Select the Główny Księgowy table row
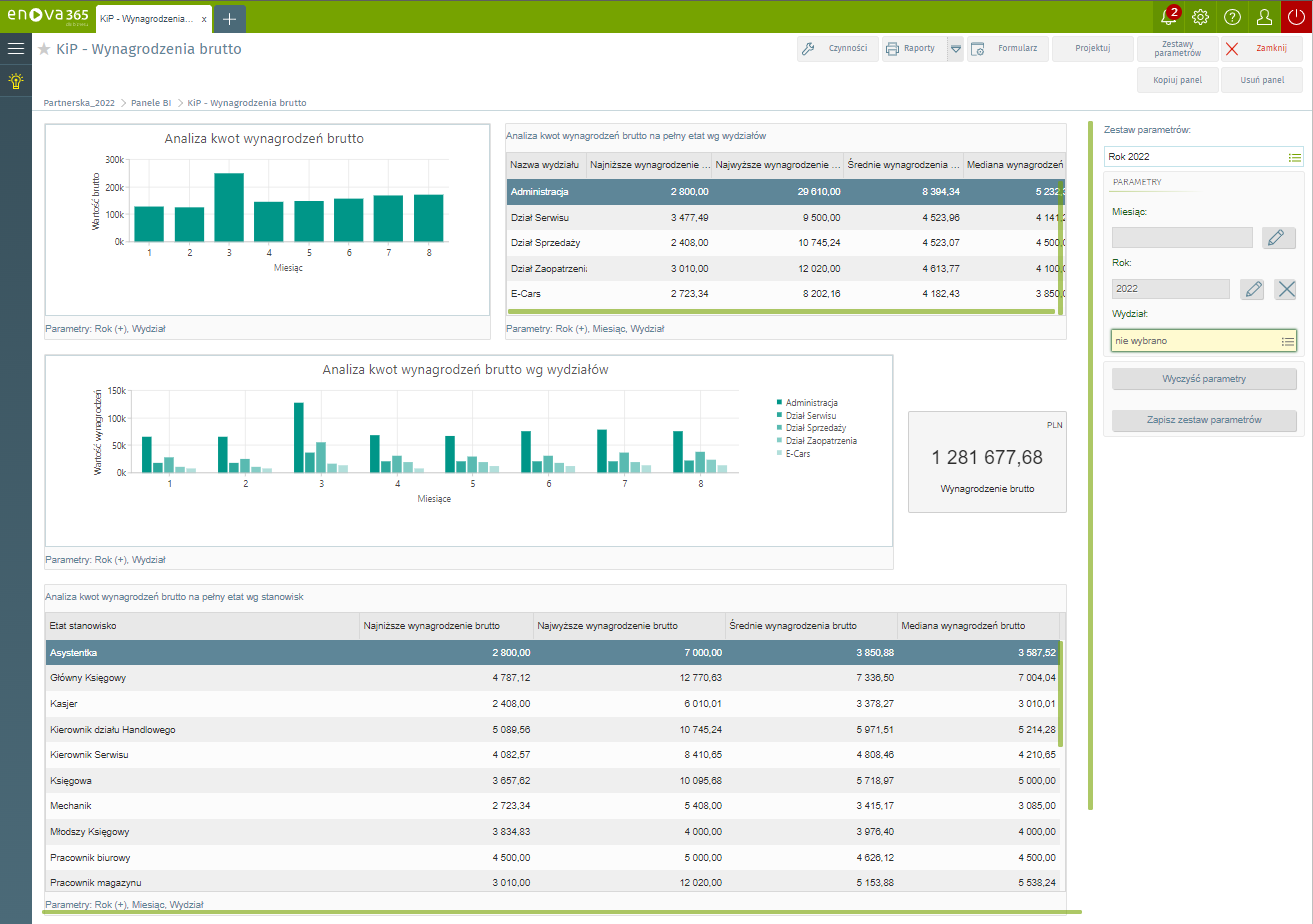1313x924 pixels. [x=90, y=678]
